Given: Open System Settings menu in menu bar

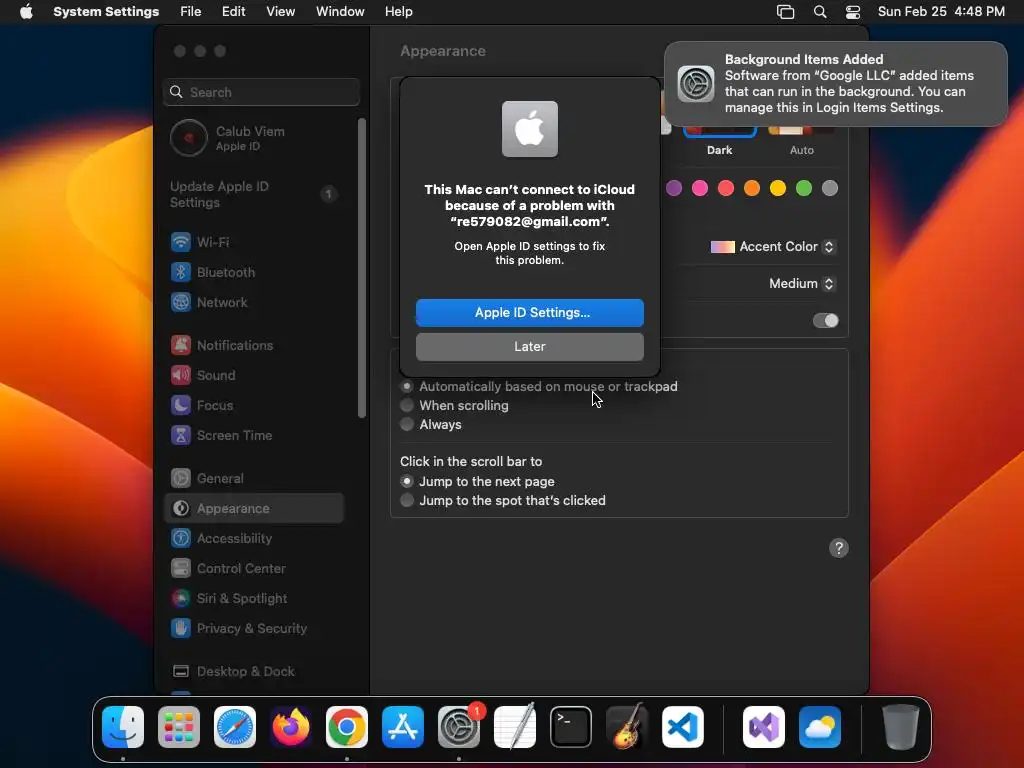Looking at the screenshot, I should click(106, 12).
